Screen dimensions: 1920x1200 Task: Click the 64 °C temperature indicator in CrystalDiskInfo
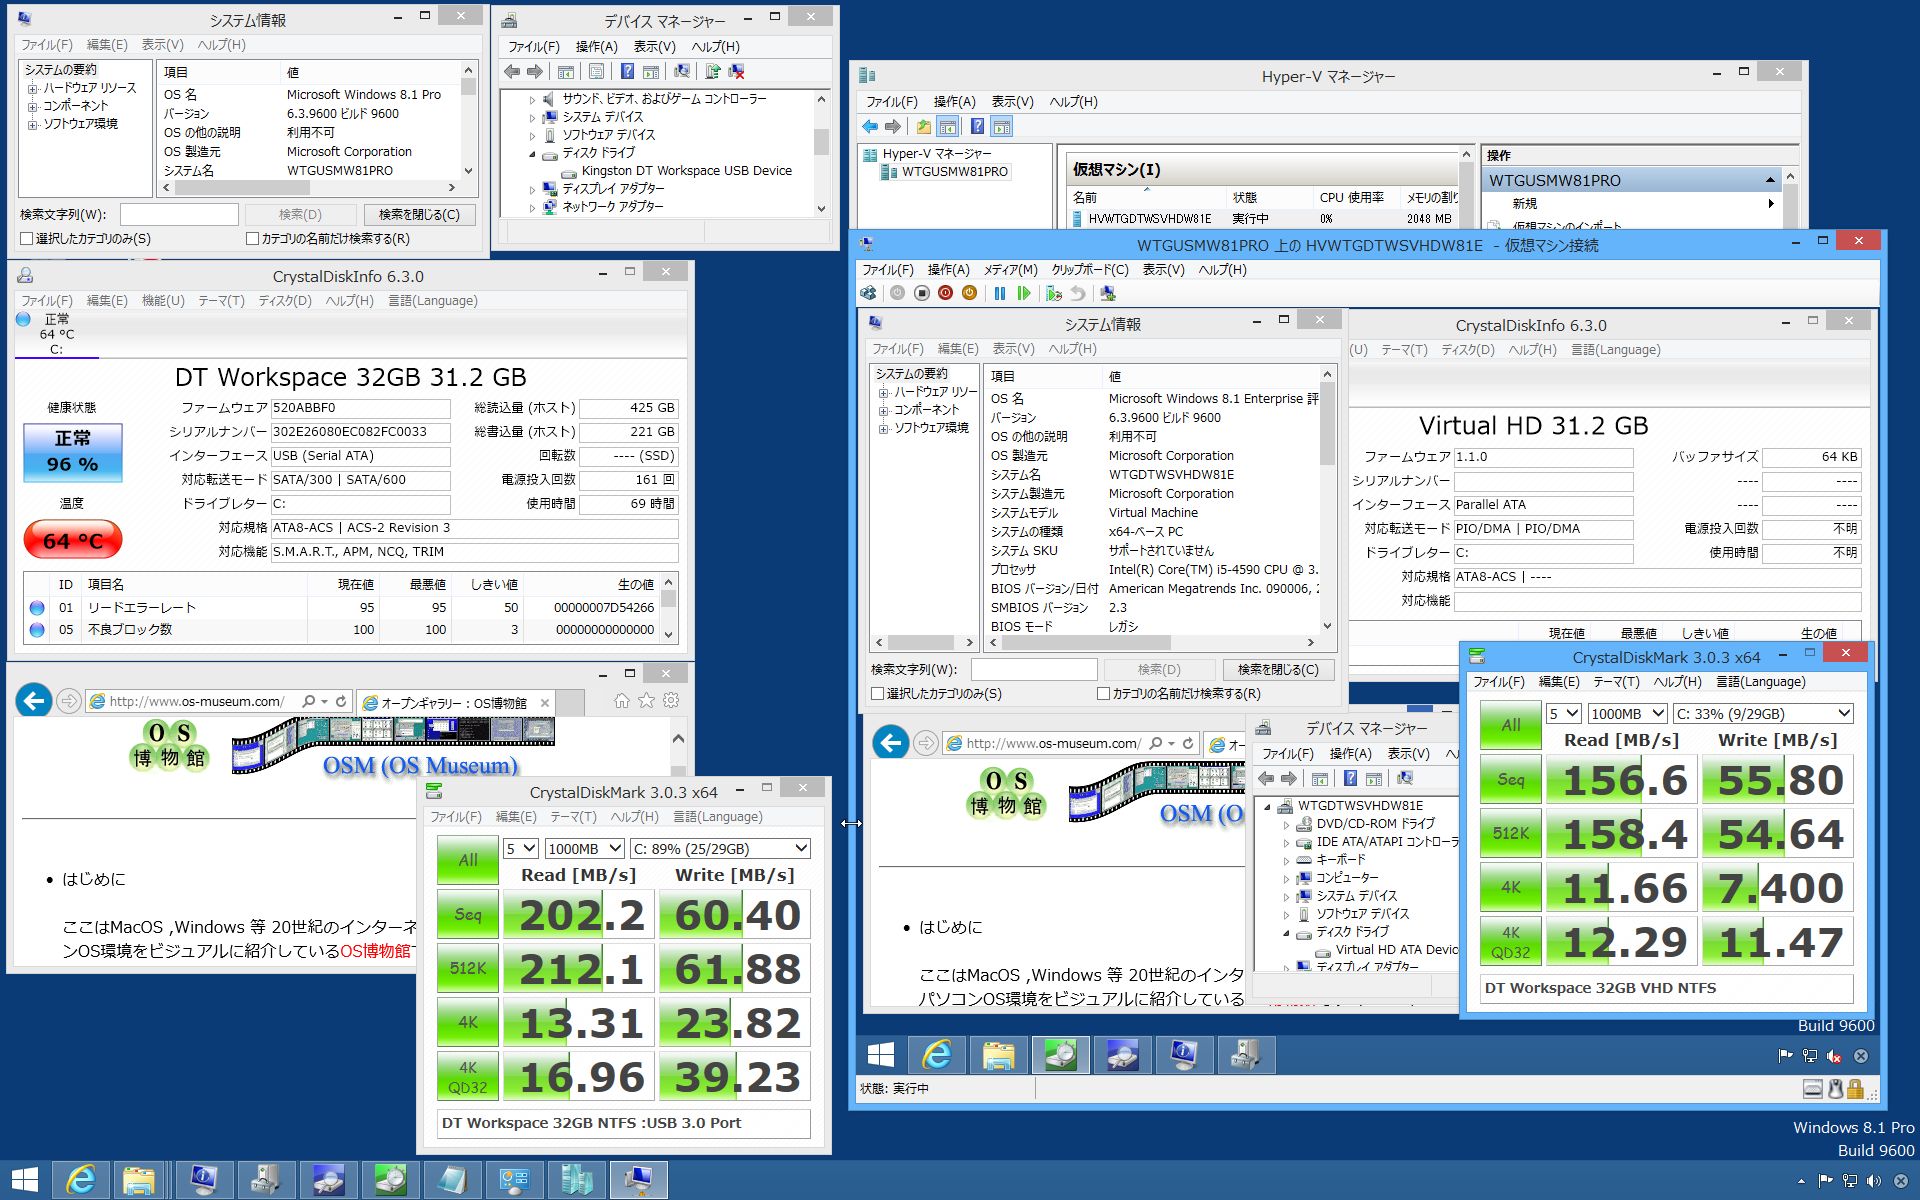[x=73, y=540]
